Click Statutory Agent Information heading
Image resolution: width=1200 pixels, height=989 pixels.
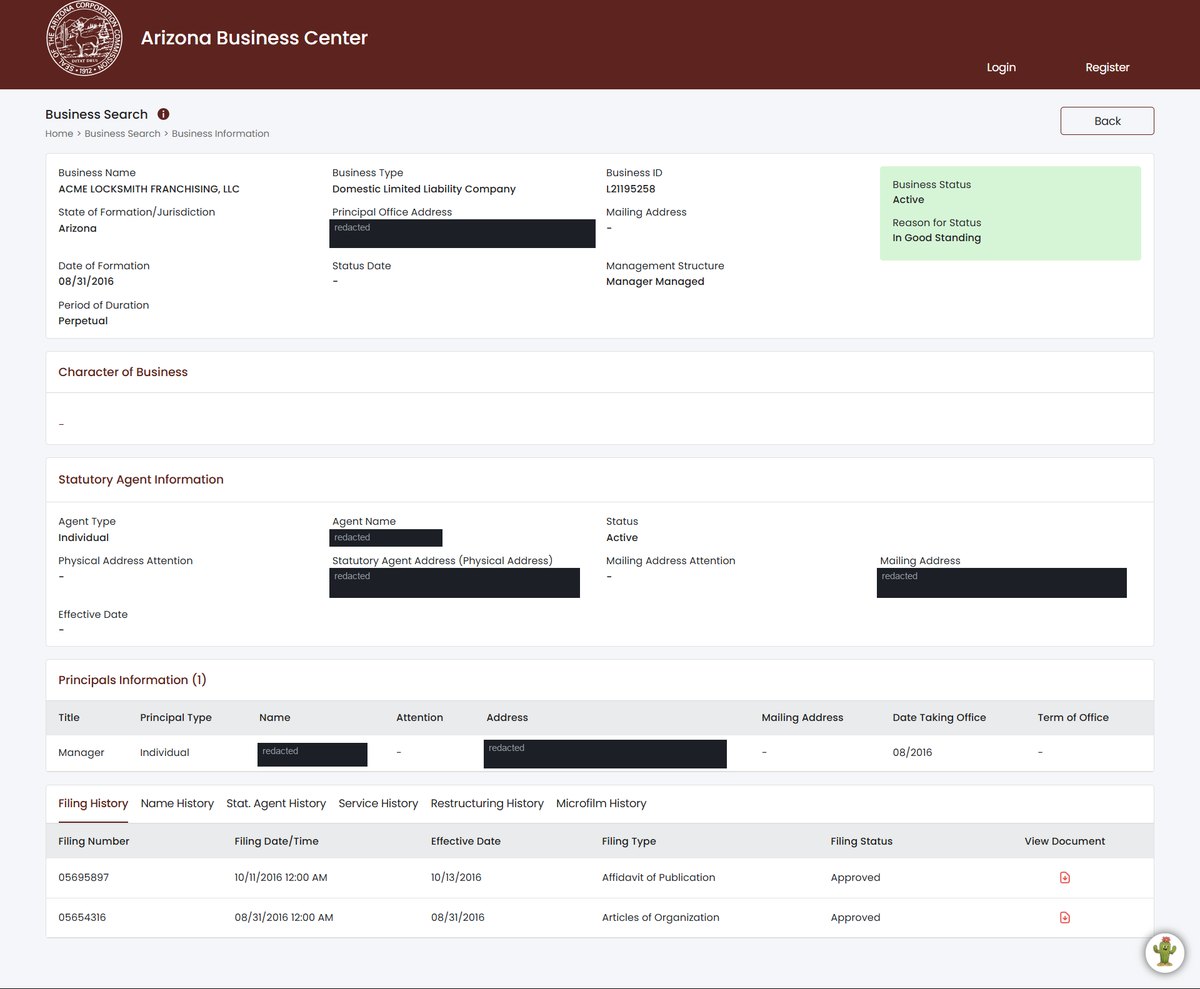click(x=141, y=480)
